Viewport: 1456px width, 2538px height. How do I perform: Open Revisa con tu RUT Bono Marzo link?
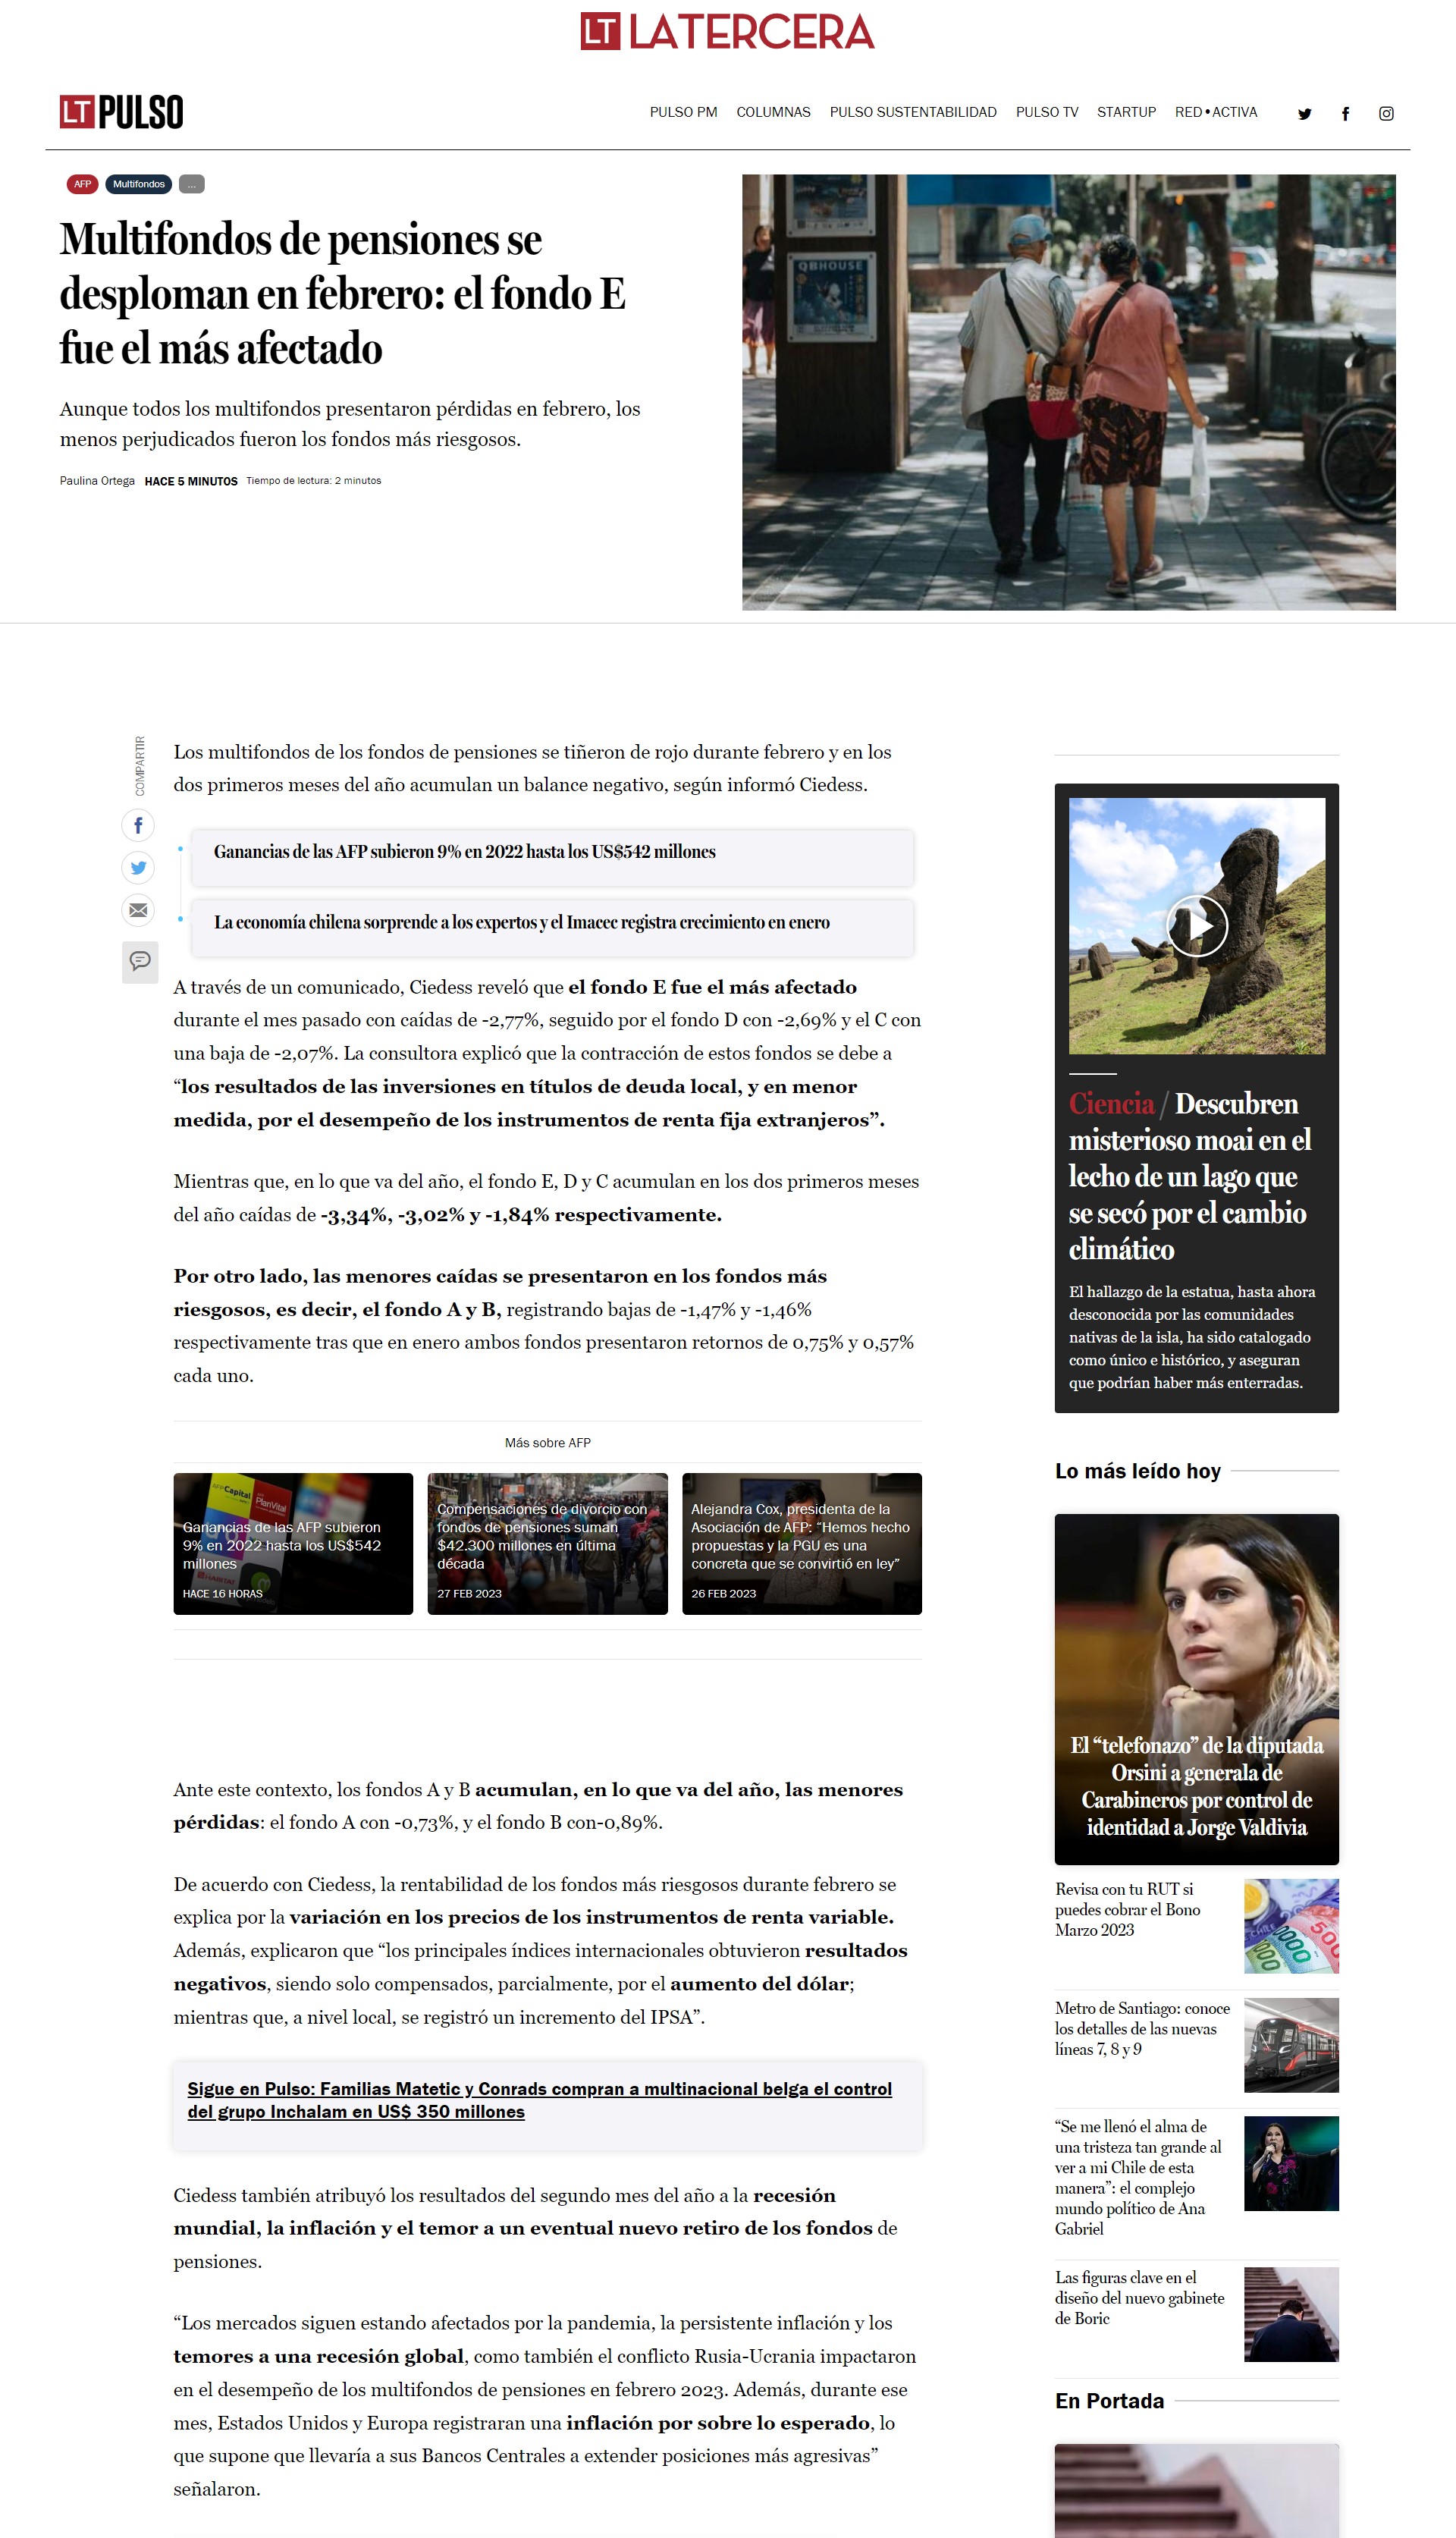point(1128,1909)
